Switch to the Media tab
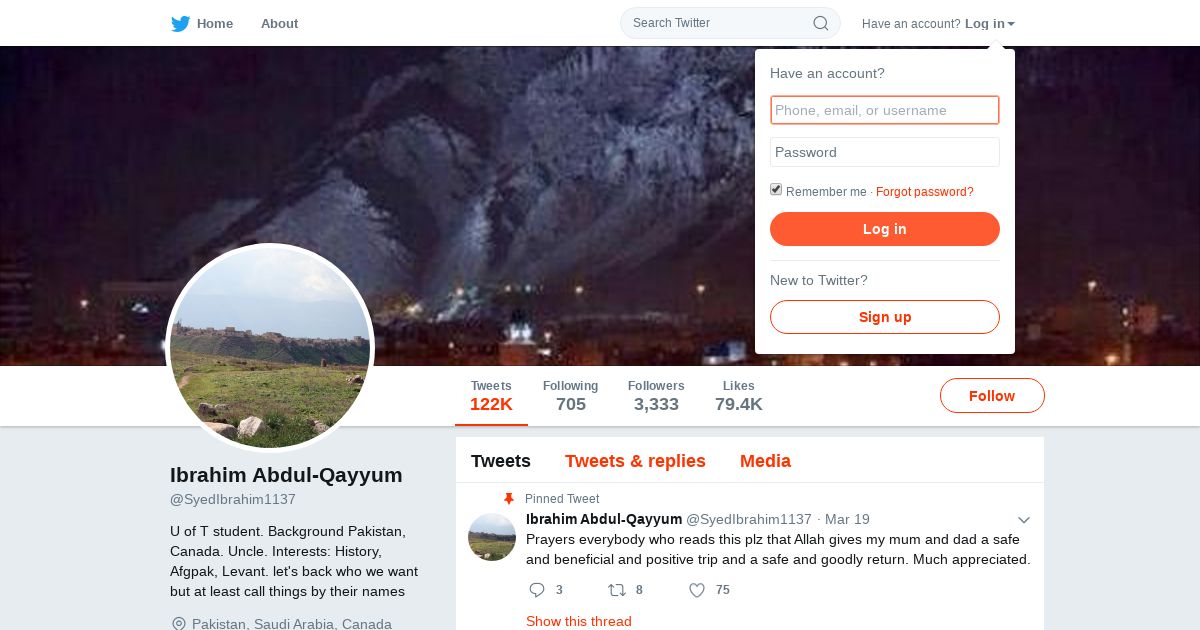This screenshot has width=1200, height=630. click(x=765, y=461)
